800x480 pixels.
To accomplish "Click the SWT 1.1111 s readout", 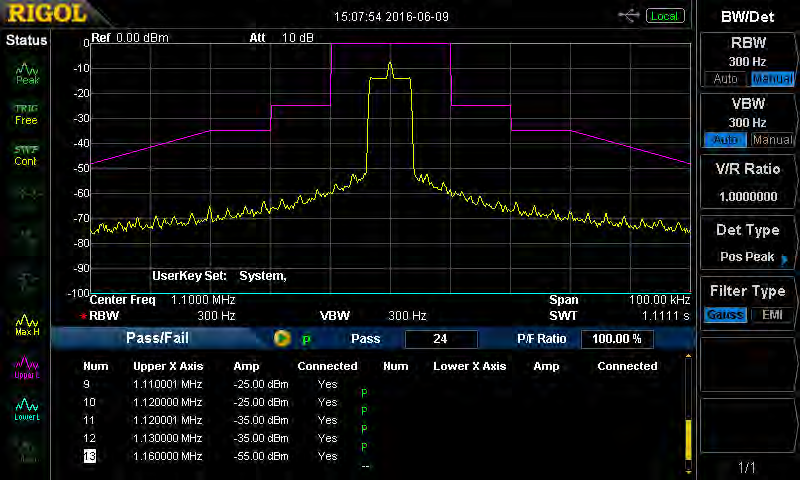I will coord(619,316).
